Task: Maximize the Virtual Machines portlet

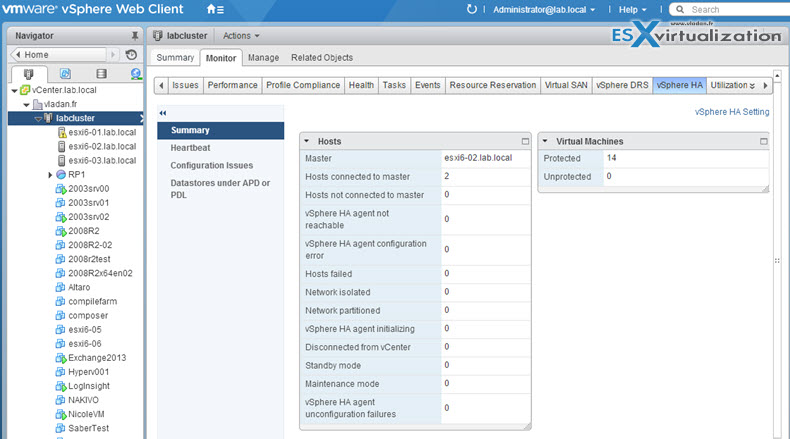Action: pyautogui.click(x=764, y=142)
